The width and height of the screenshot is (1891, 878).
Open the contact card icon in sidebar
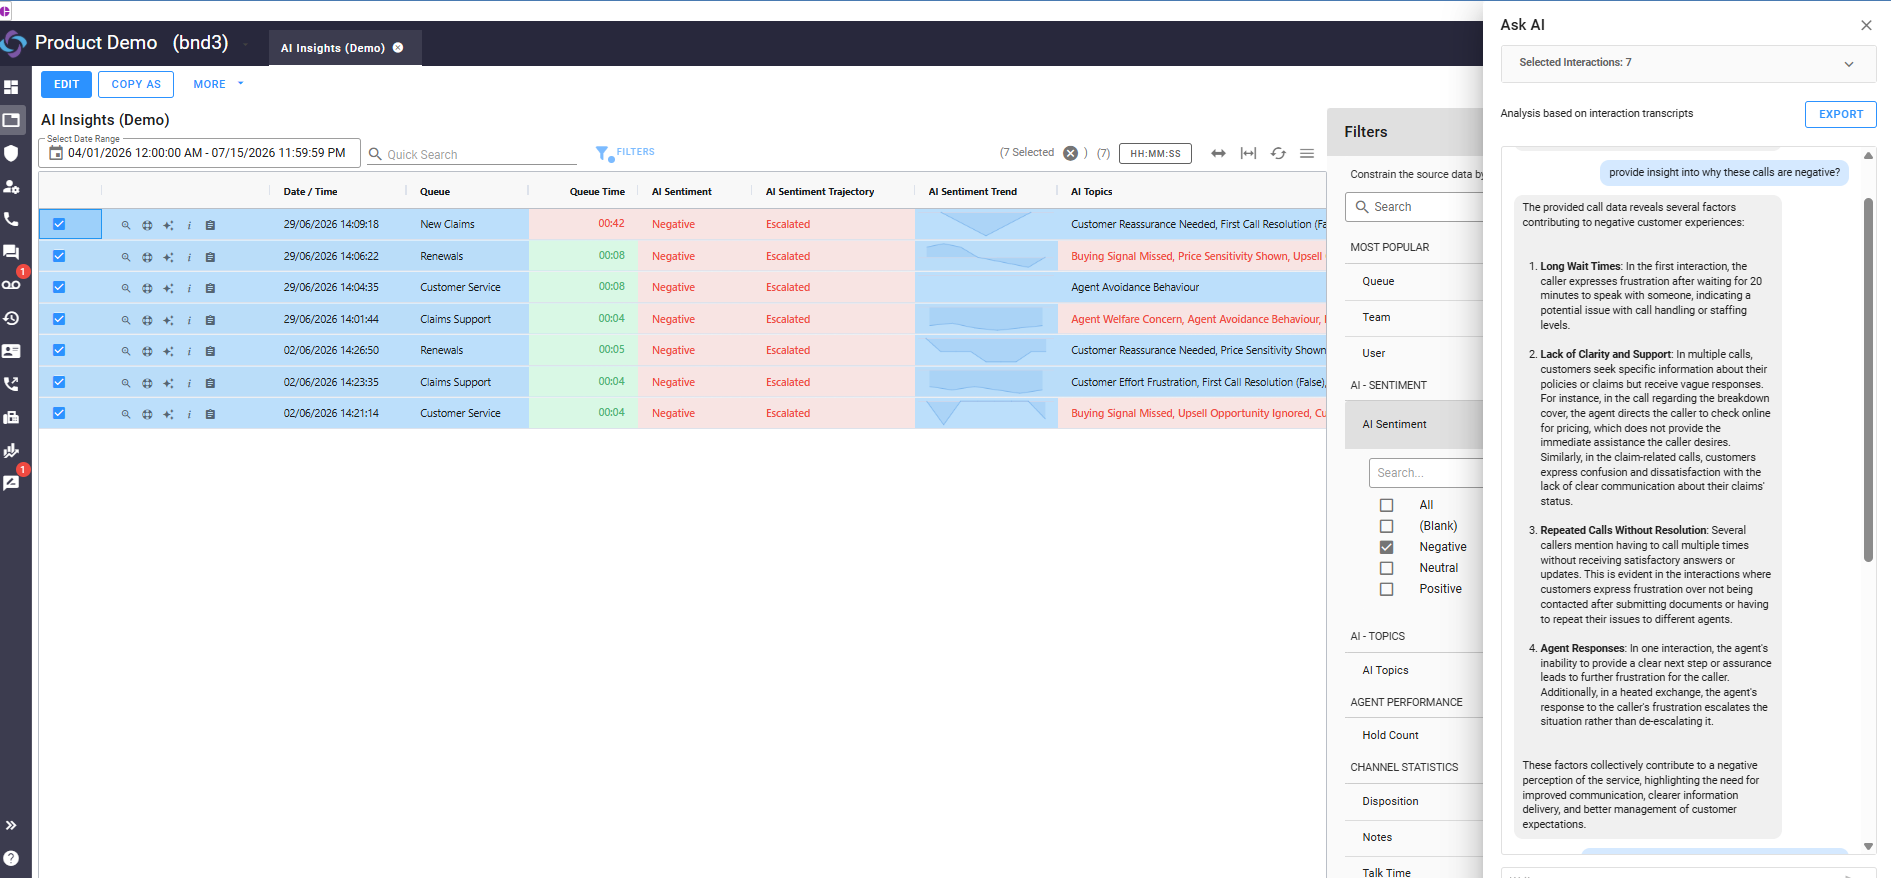(11, 351)
